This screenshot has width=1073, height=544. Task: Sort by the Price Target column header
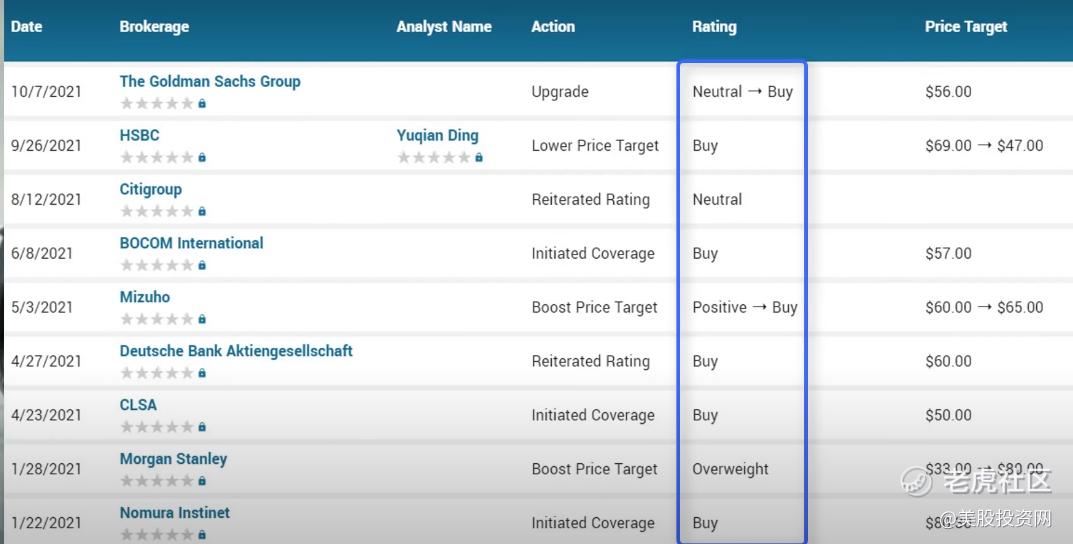click(966, 27)
